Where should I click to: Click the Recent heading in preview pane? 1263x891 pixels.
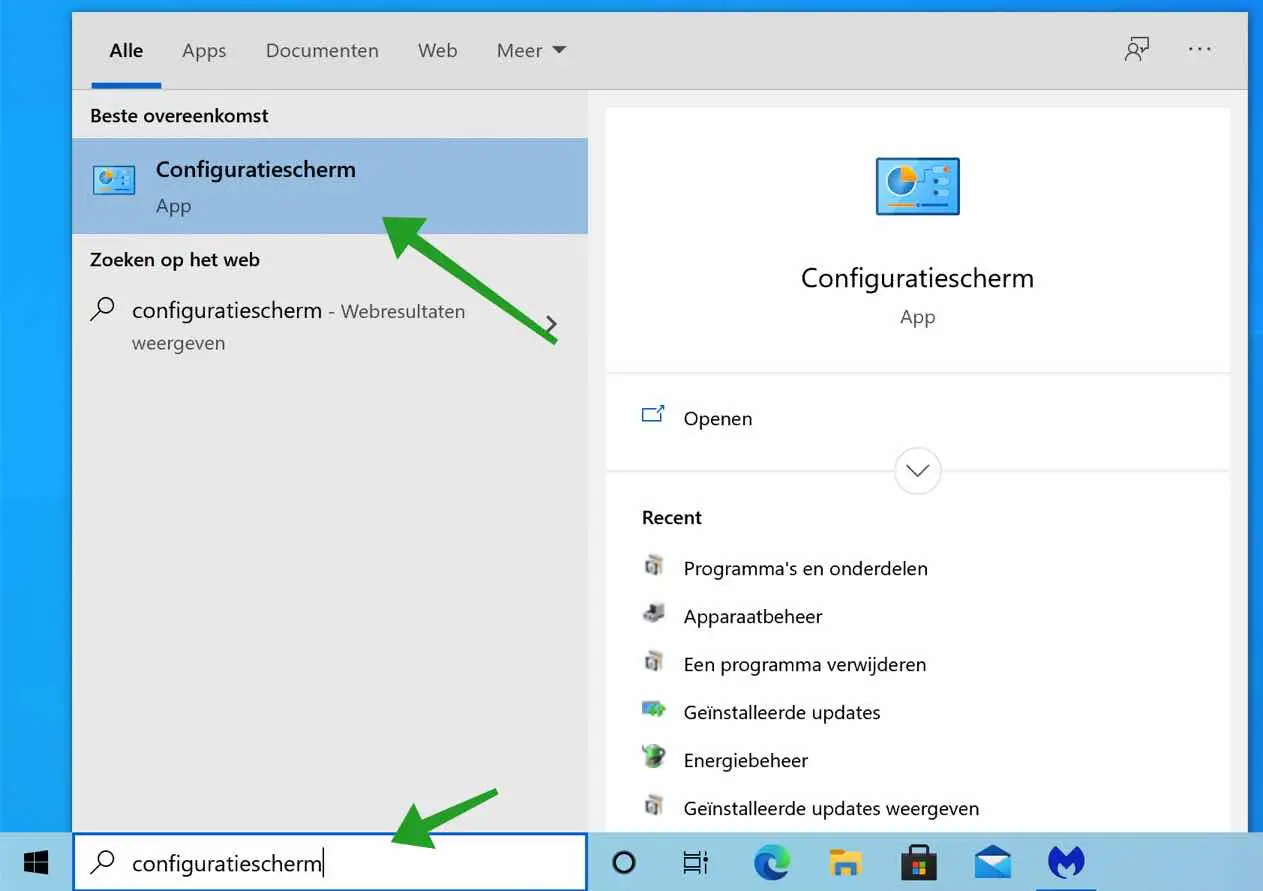click(672, 518)
